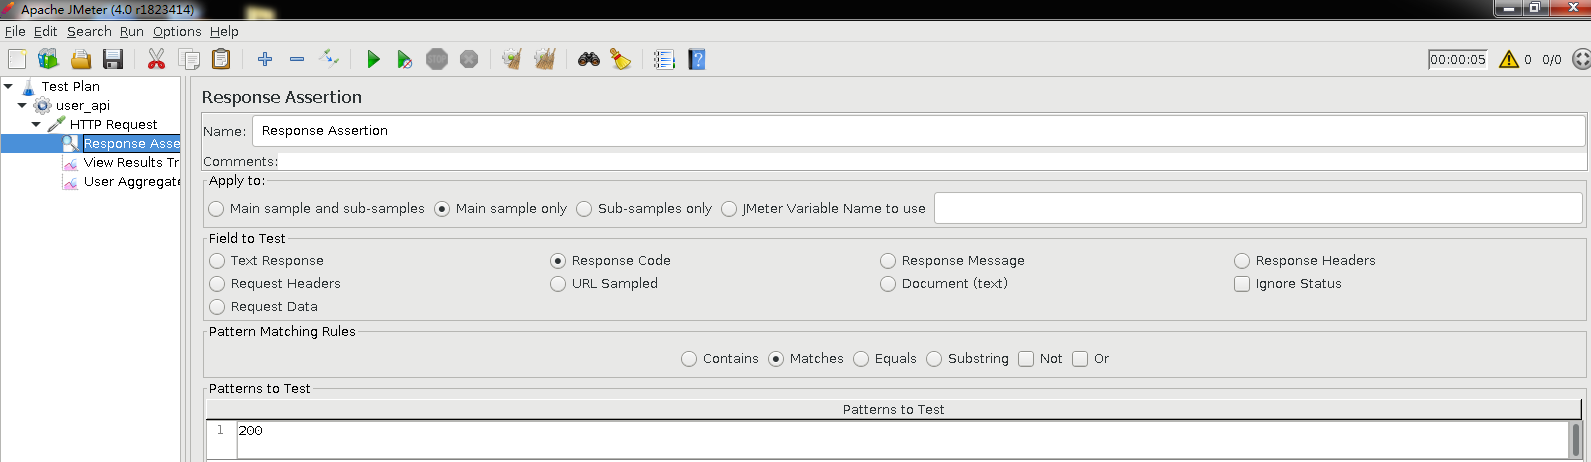Collapse all tree nodes with minus icon

[297, 60]
